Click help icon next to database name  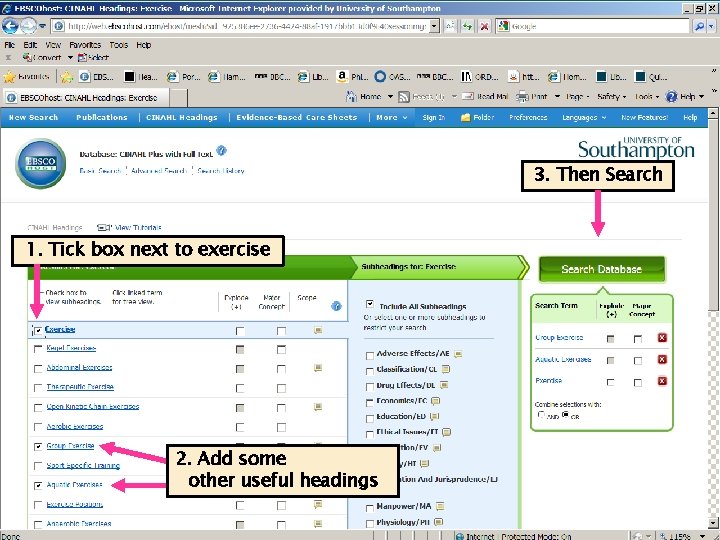click(x=221, y=151)
